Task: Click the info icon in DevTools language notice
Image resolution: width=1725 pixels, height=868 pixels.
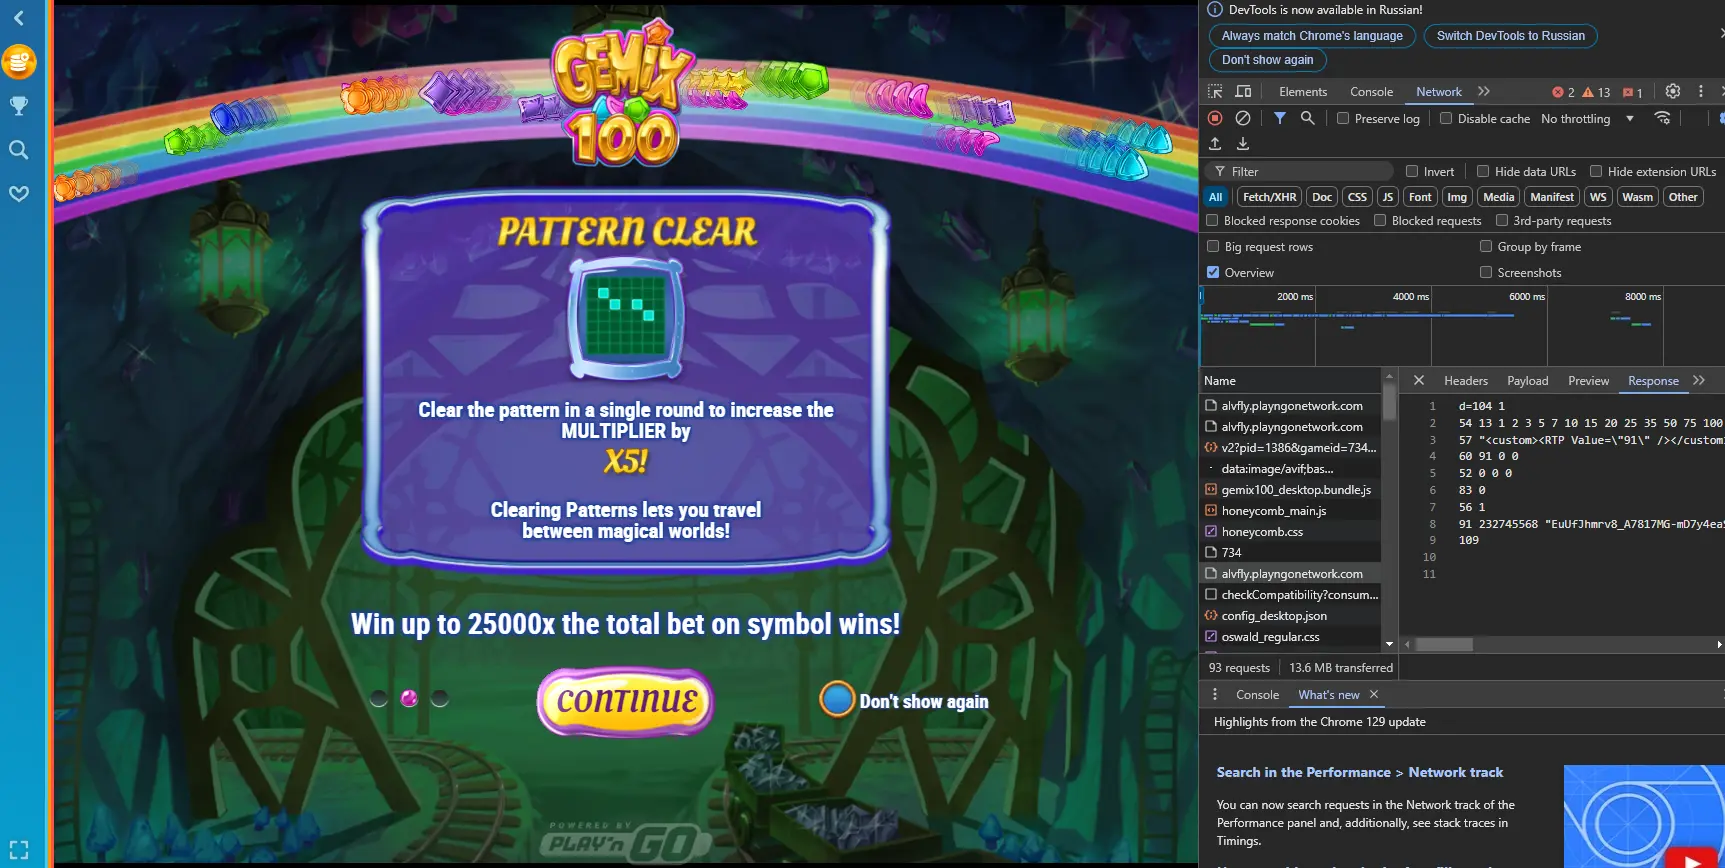Action: pos(1215,9)
